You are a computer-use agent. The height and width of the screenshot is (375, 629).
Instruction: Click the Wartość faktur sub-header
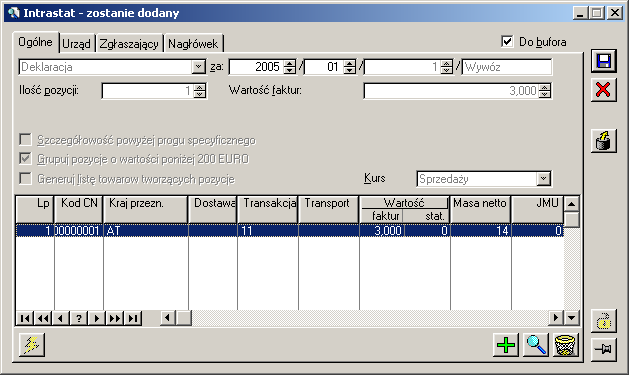click(x=381, y=216)
